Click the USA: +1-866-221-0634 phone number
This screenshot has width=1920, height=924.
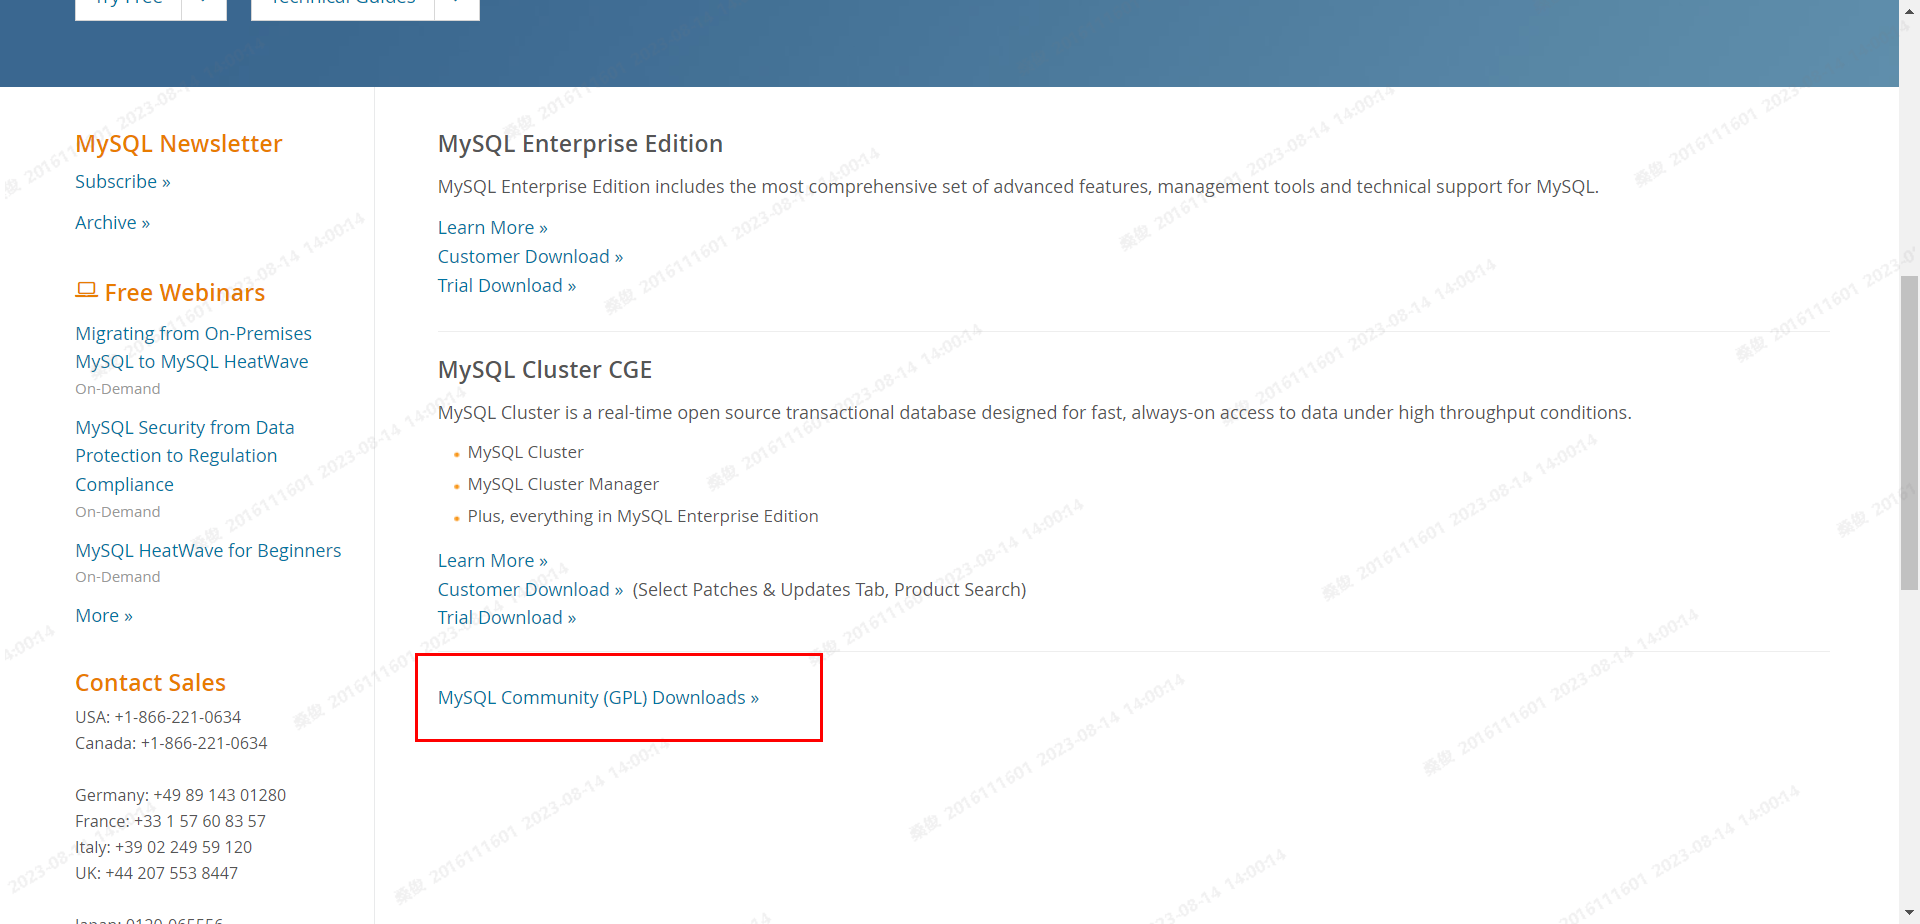[x=158, y=717]
